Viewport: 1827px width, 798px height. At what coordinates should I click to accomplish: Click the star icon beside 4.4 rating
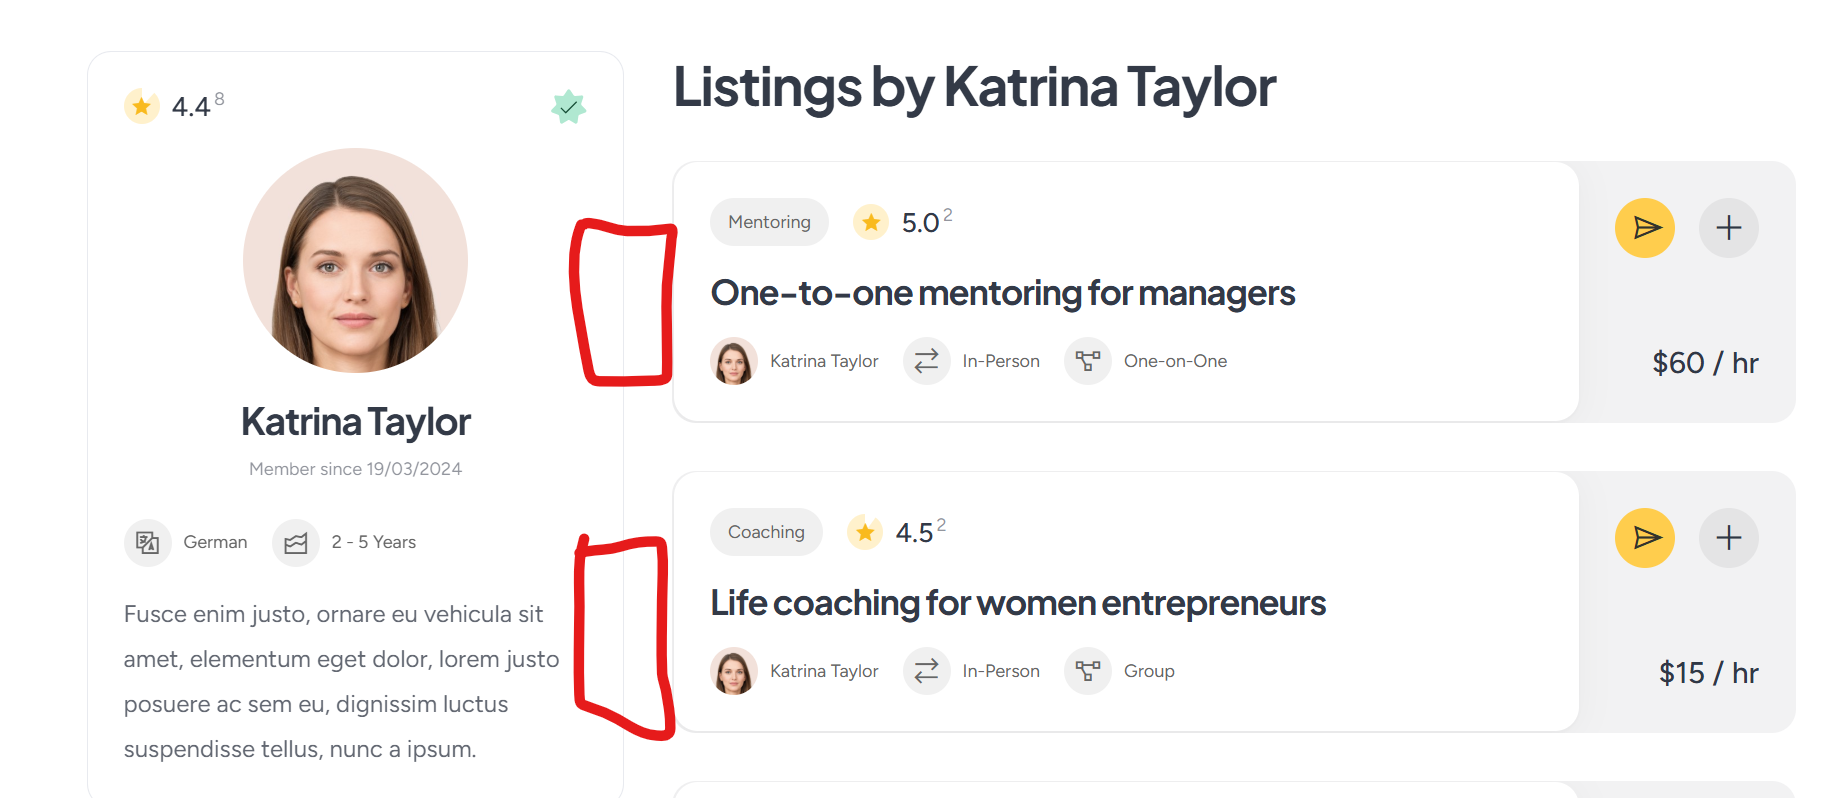click(x=142, y=106)
